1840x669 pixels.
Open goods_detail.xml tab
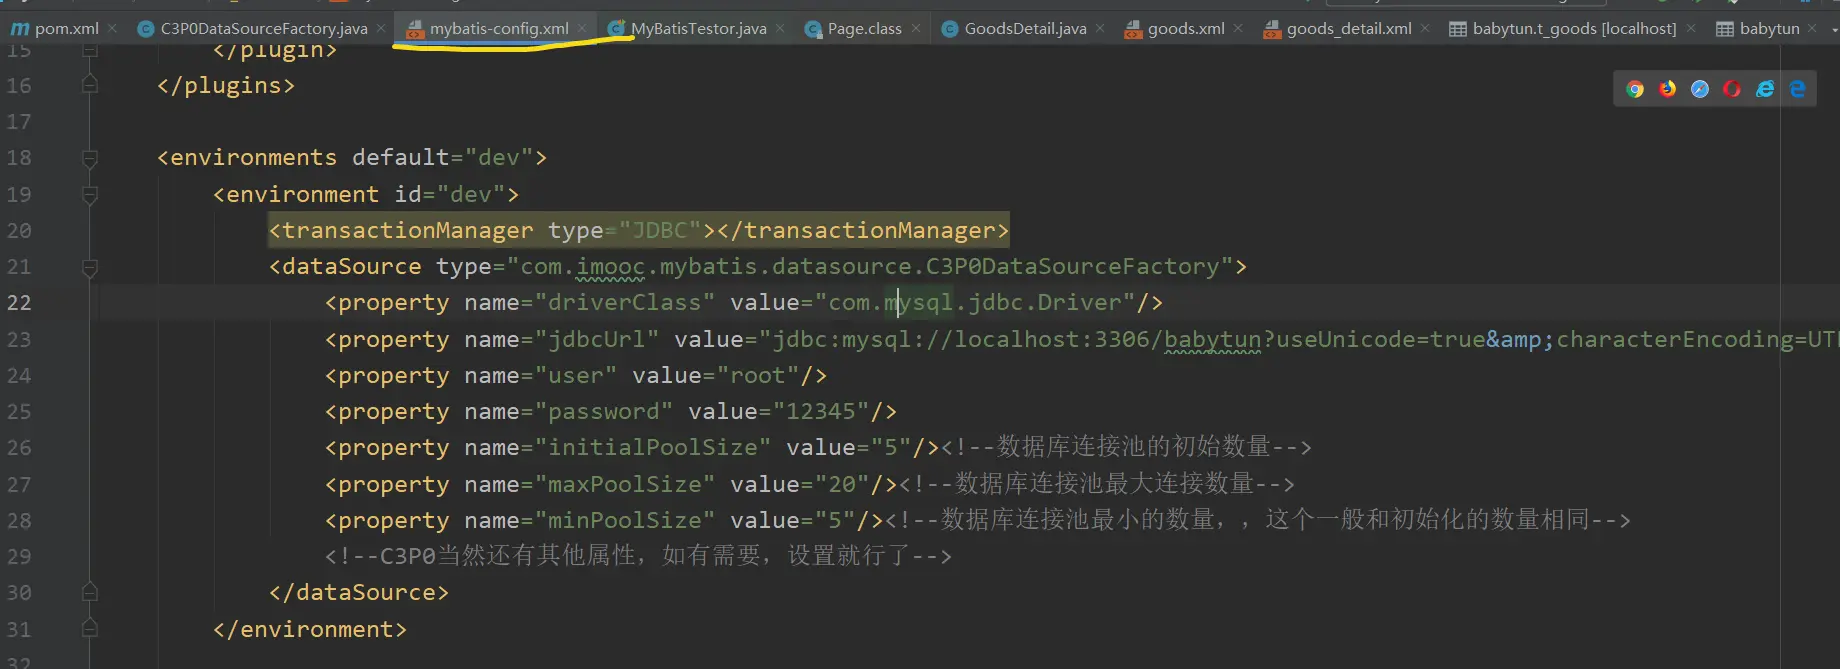tap(1337, 29)
